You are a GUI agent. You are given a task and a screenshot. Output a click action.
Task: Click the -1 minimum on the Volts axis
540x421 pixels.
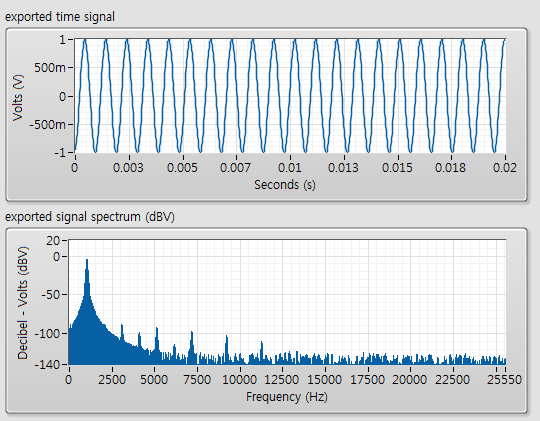coord(60,152)
